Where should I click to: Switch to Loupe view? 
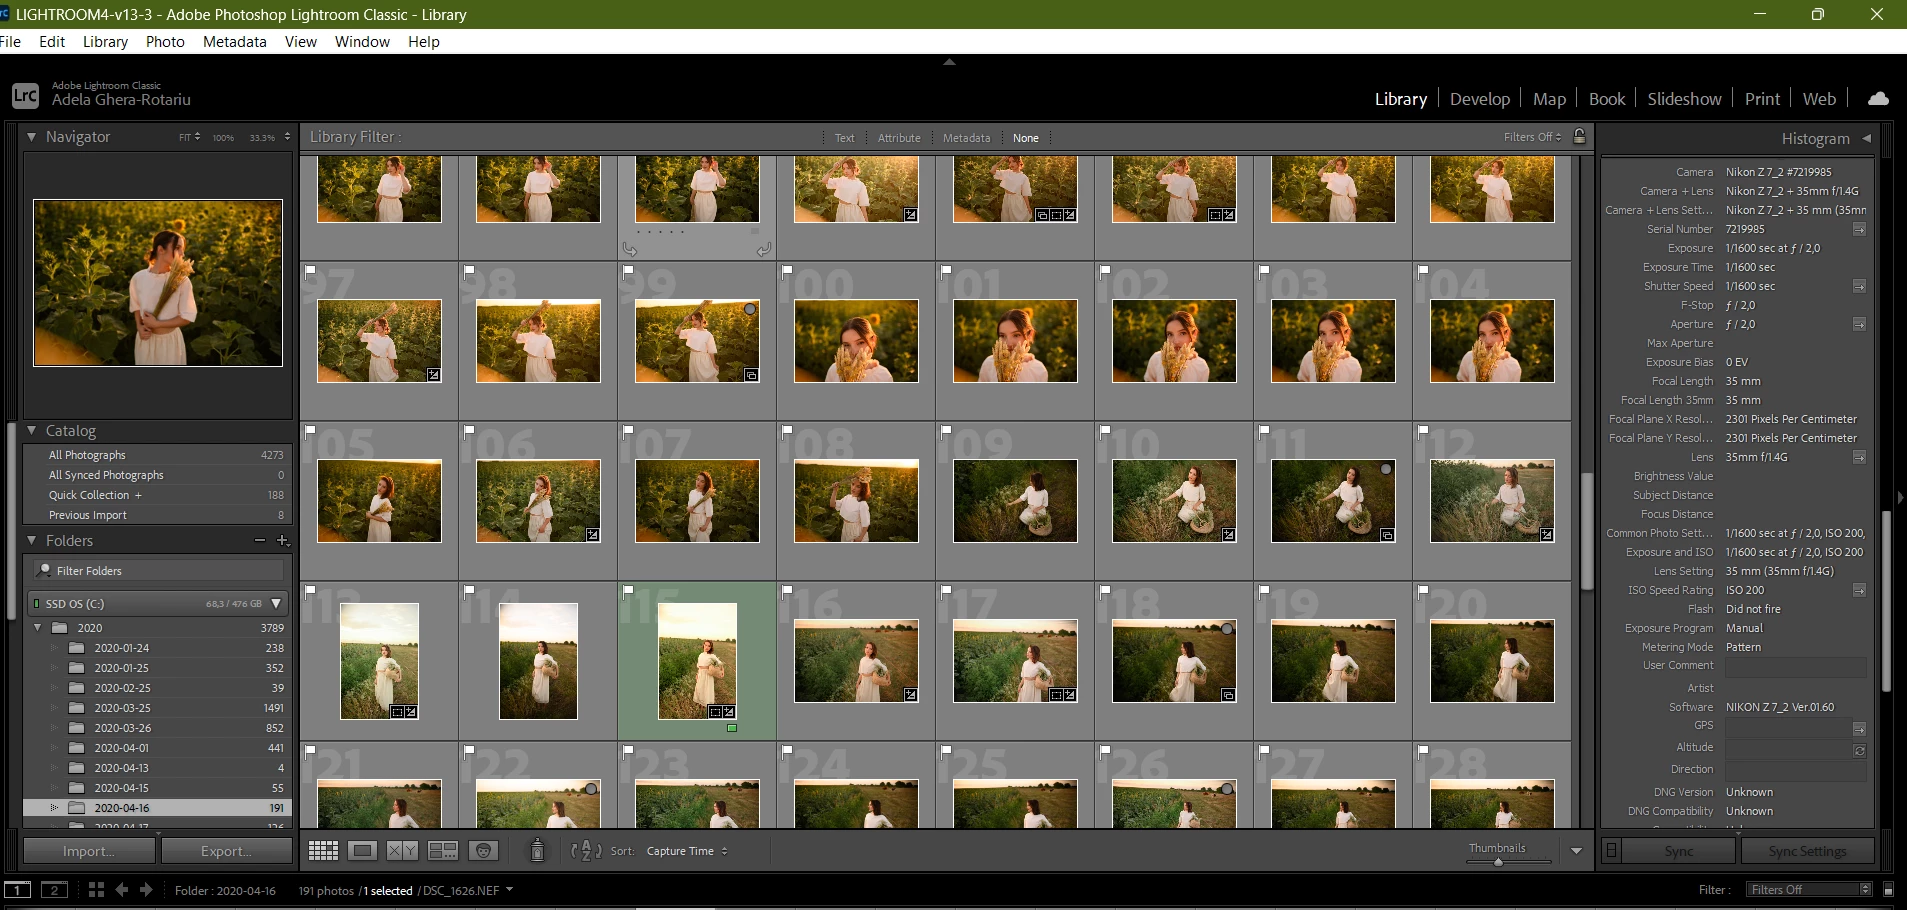363,851
